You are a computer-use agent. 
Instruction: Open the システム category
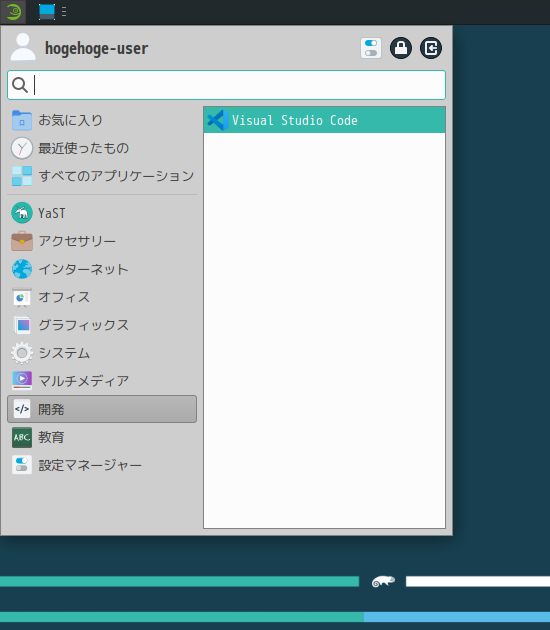102,353
